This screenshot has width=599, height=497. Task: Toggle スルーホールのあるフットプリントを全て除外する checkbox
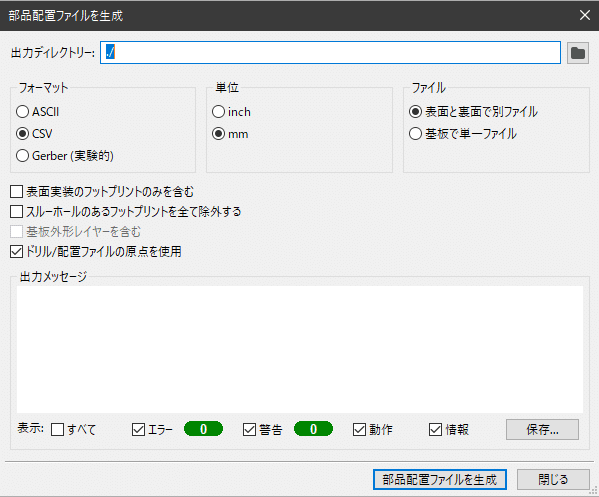coord(16,212)
